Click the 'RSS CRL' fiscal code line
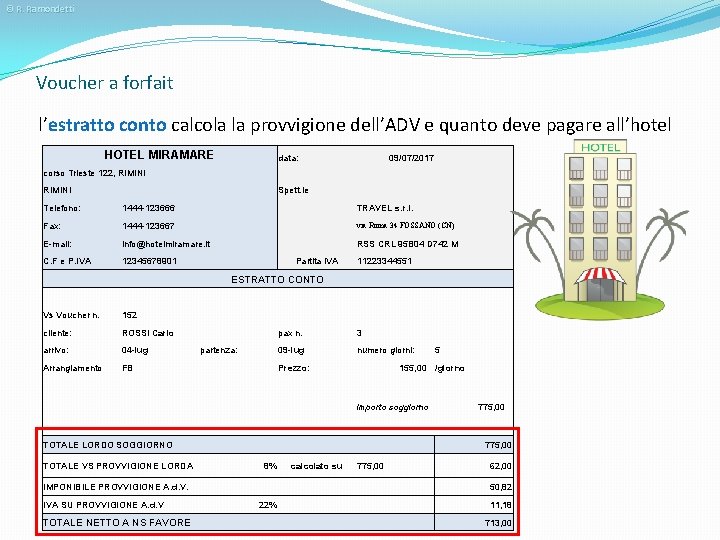 408,244
